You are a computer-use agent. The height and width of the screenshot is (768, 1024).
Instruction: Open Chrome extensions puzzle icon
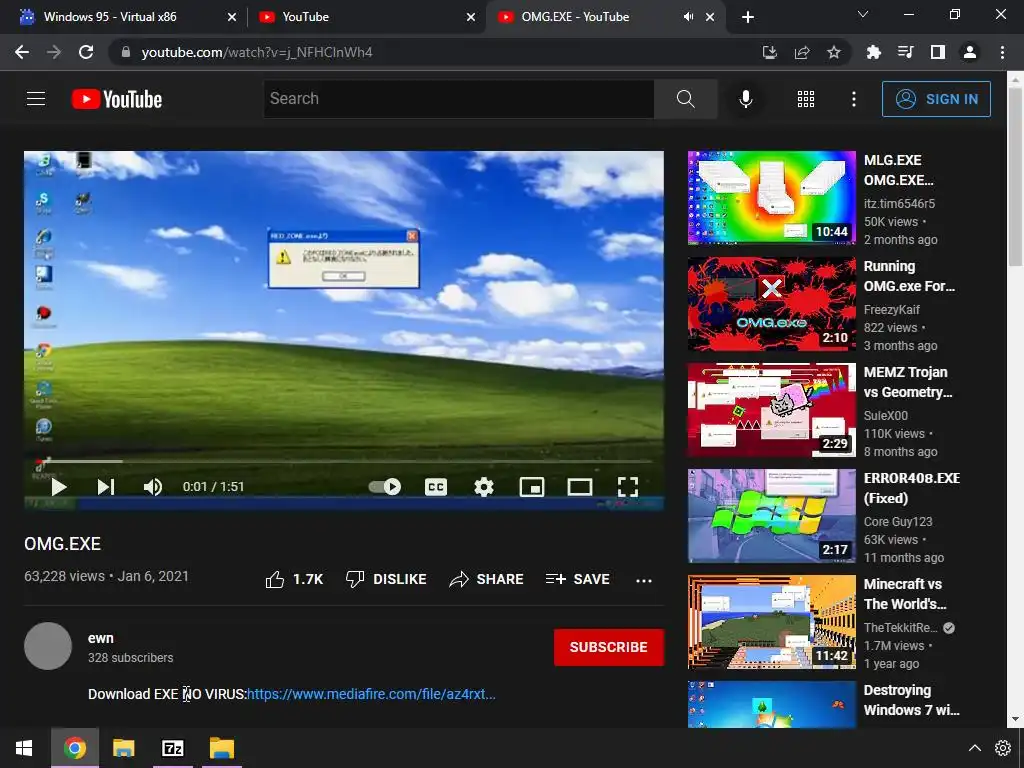pyautogui.click(x=874, y=52)
